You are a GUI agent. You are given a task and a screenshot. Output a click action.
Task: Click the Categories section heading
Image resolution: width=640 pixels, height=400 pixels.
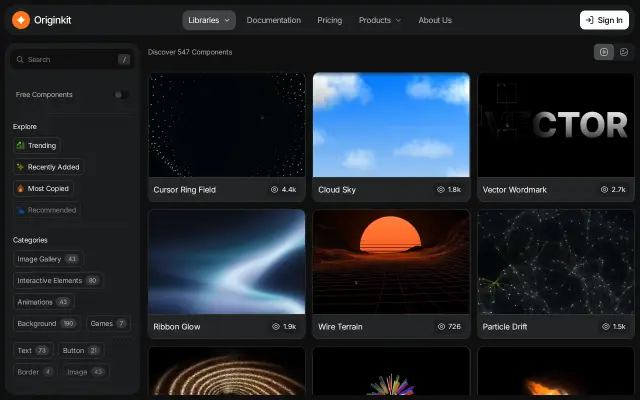coord(30,240)
